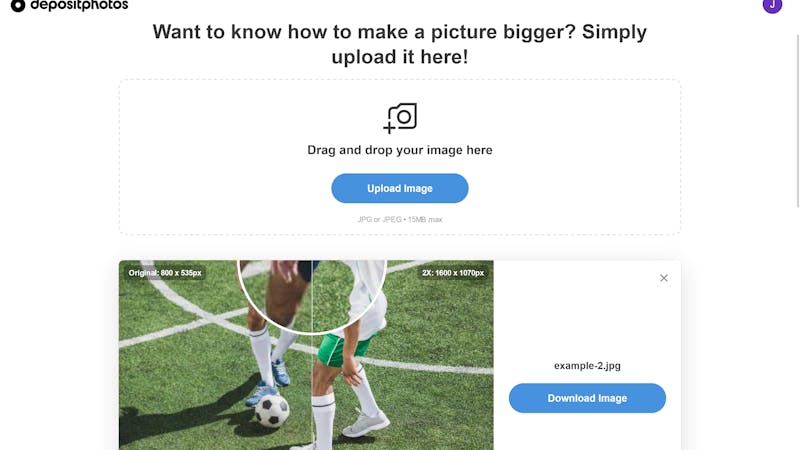Close the example-2.jpg result panel

(663, 278)
